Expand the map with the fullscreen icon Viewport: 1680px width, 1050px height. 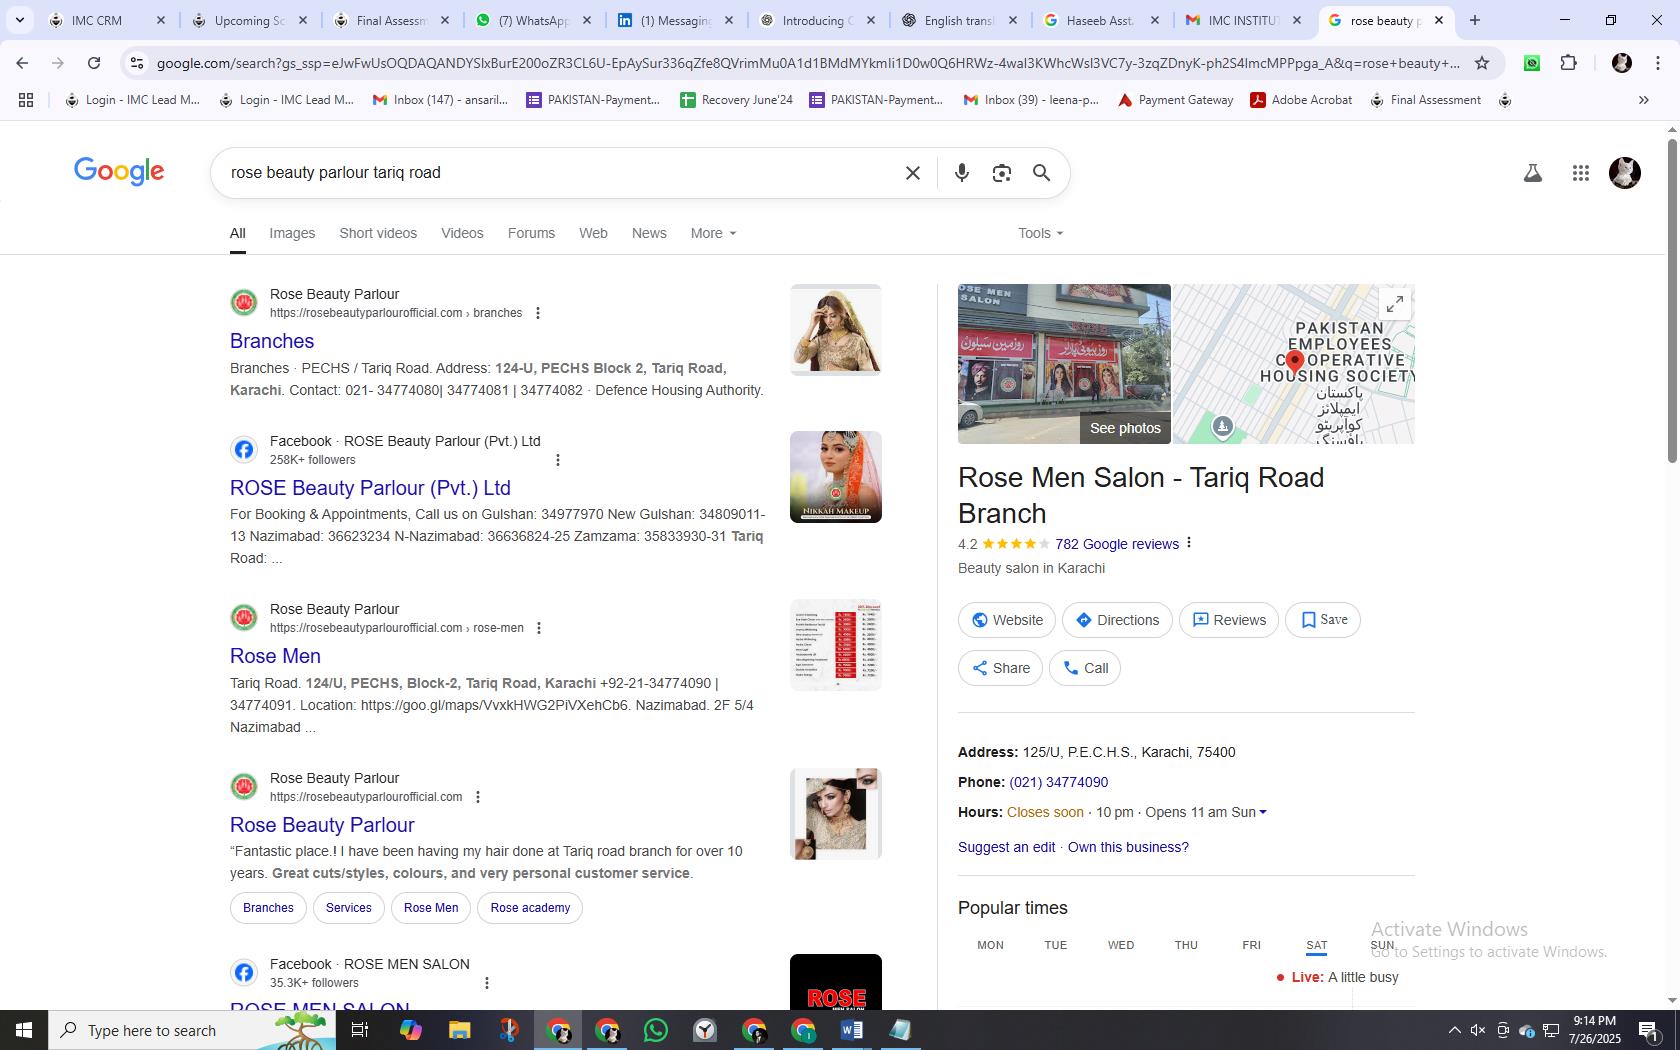click(1394, 304)
